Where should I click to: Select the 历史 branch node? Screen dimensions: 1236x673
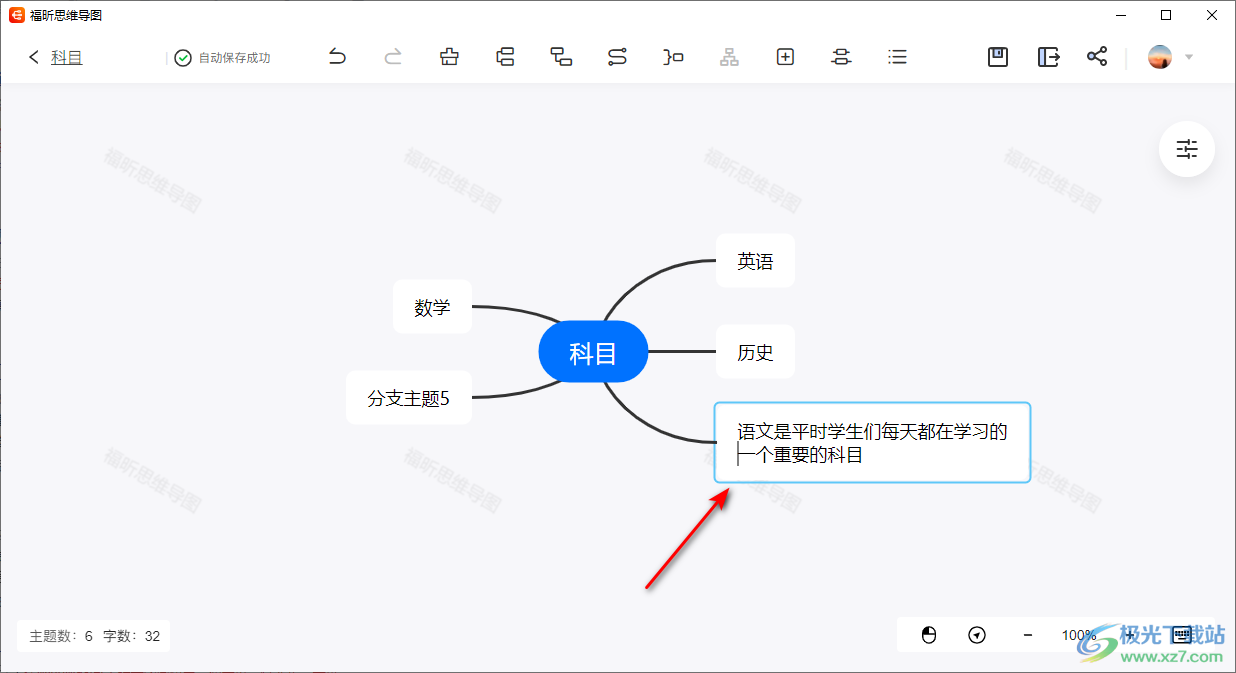(755, 352)
